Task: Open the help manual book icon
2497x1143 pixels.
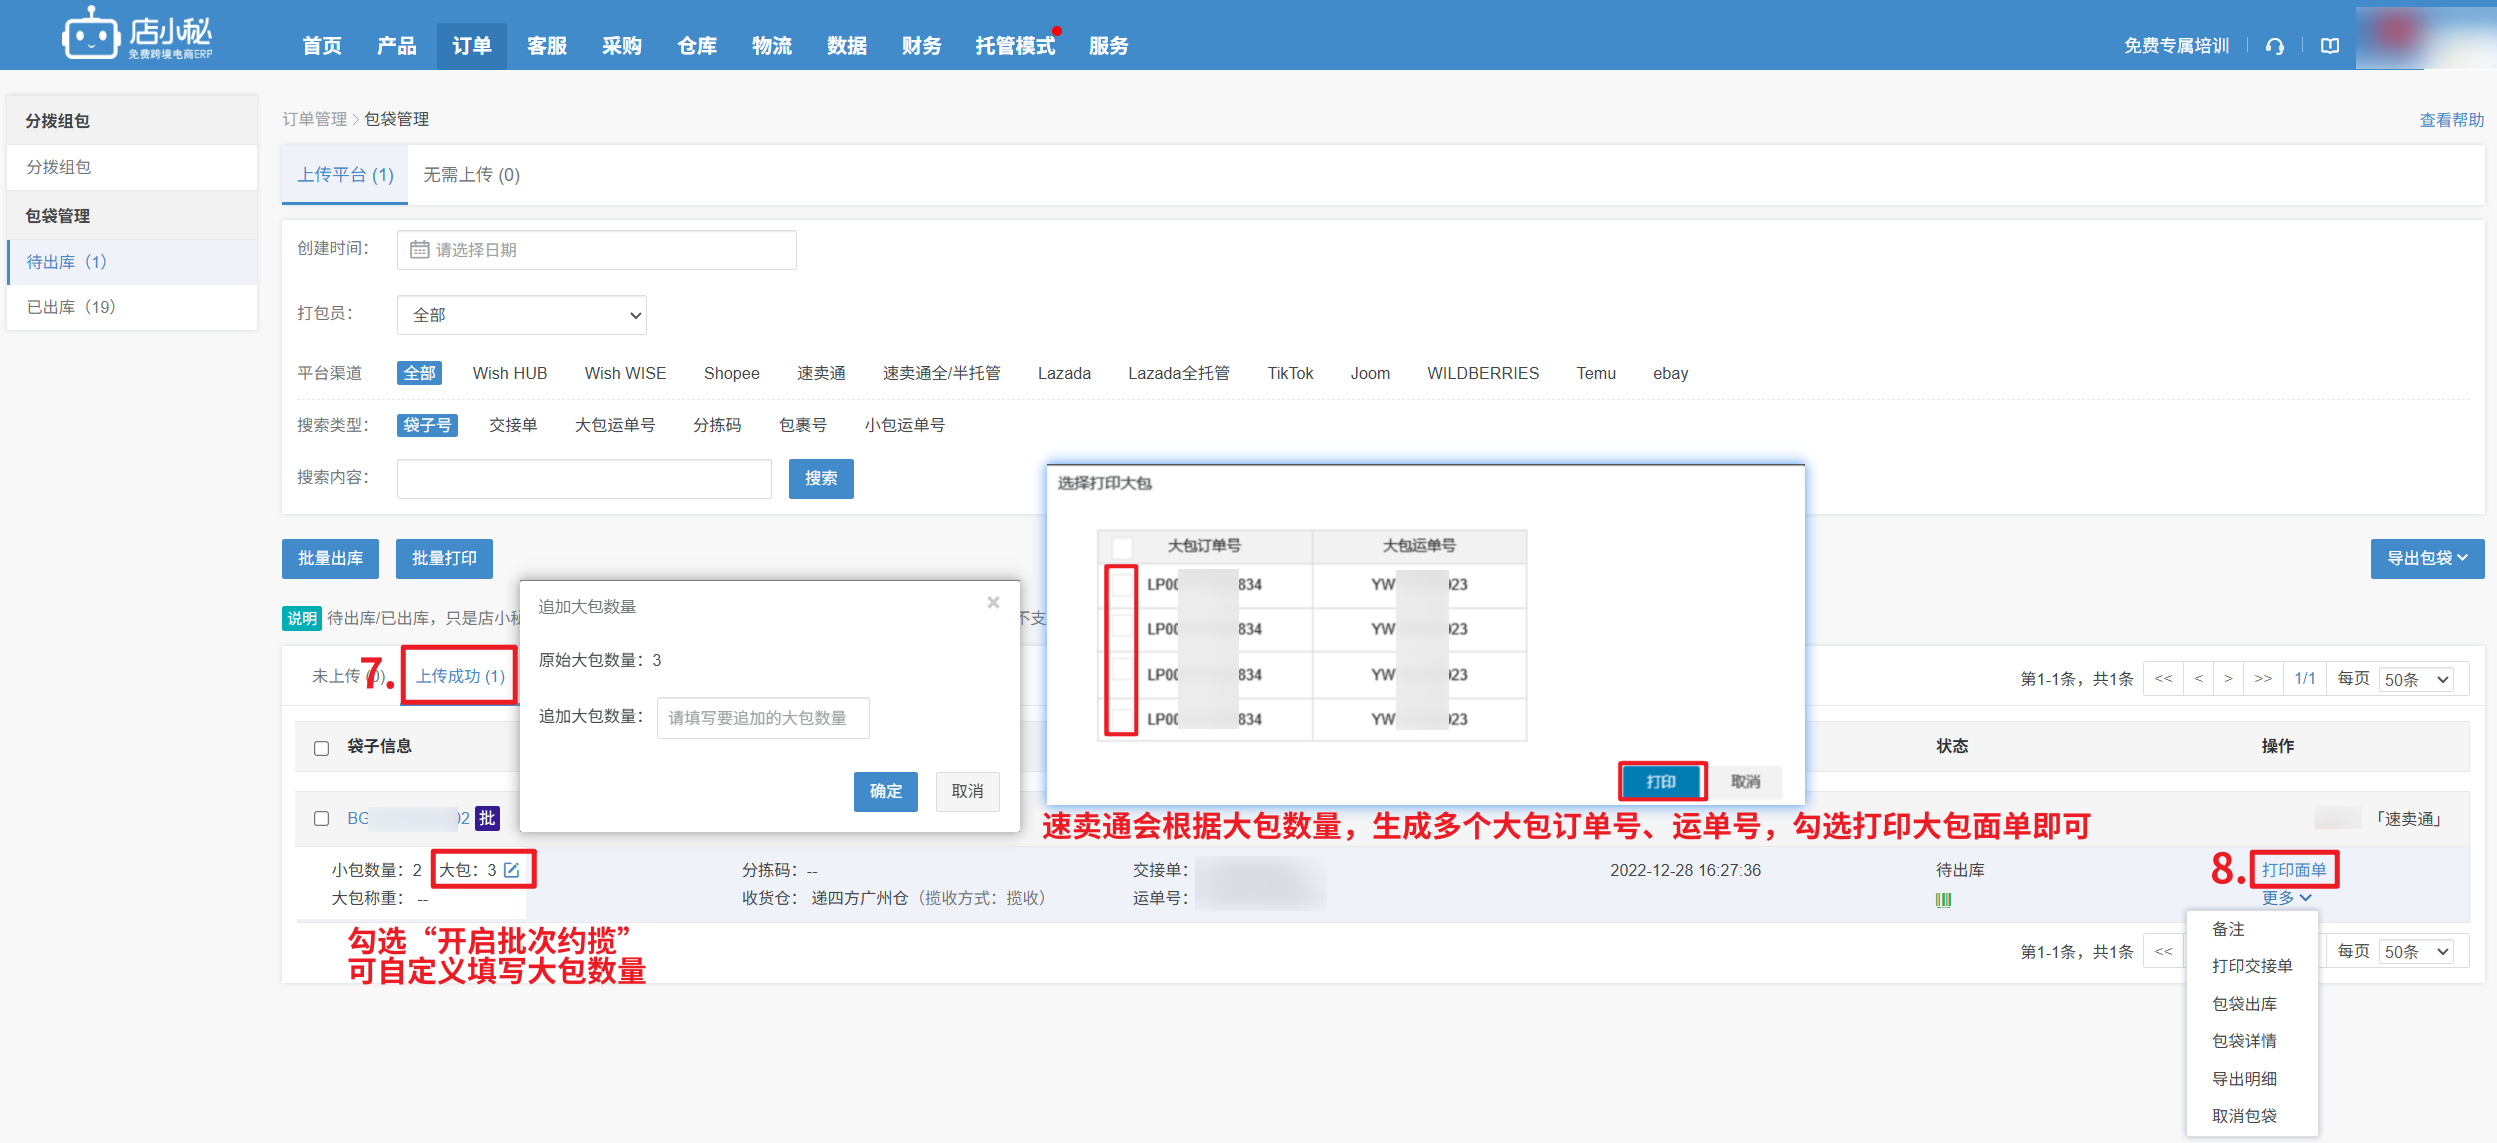Action: (x=2330, y=46)
